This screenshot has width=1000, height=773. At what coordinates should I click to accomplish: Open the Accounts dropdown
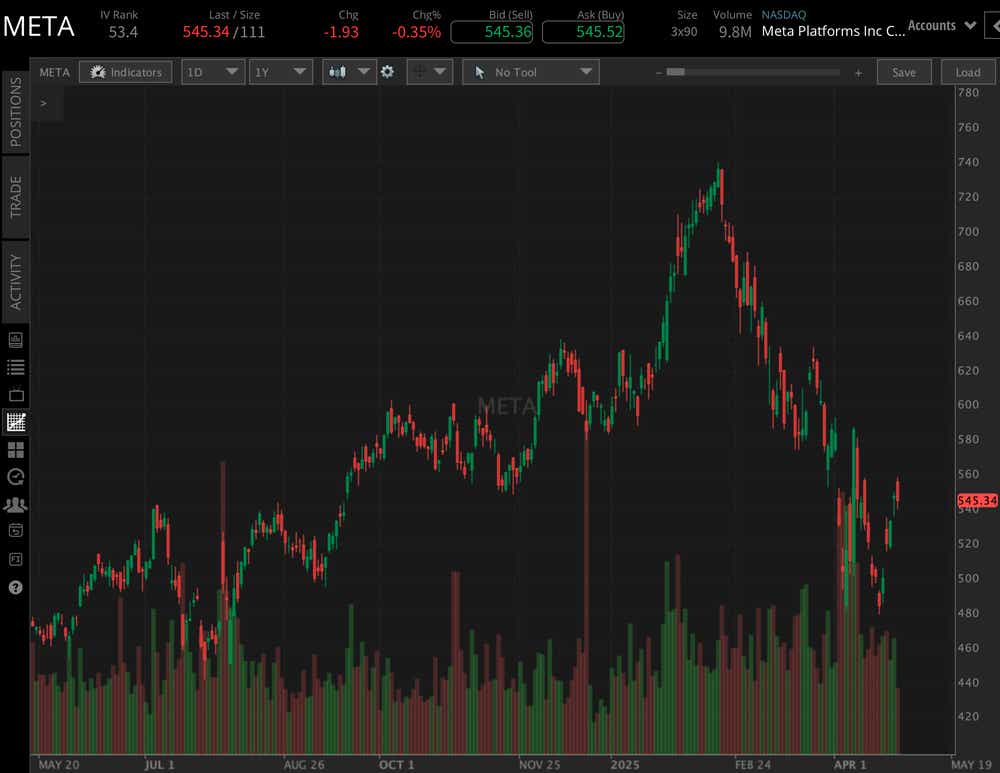click(x=941, y=26)
